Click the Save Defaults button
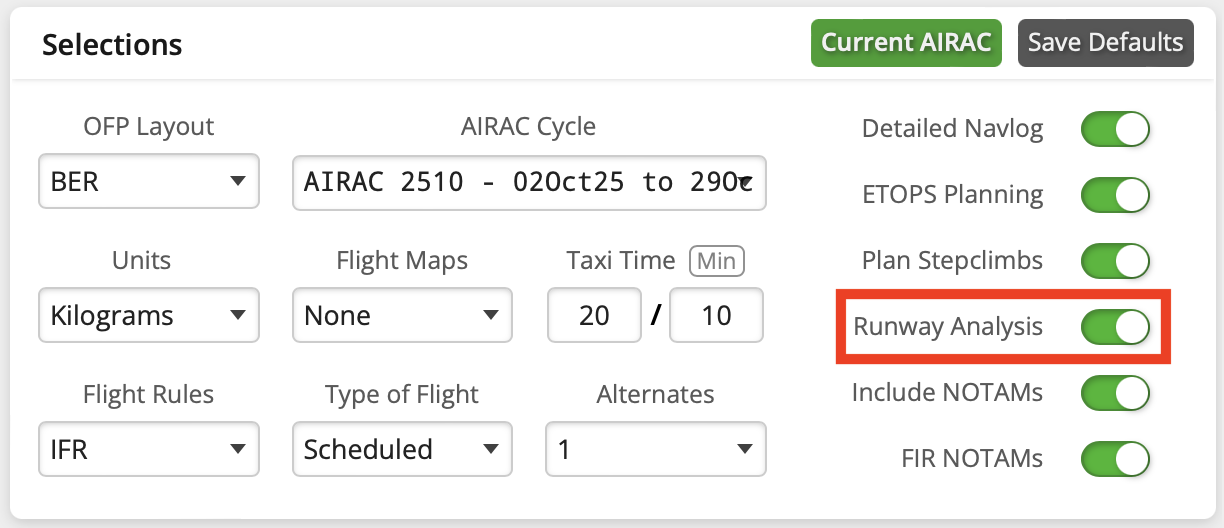This screenshot has width=1224, height=528. tap(1105, 43)
